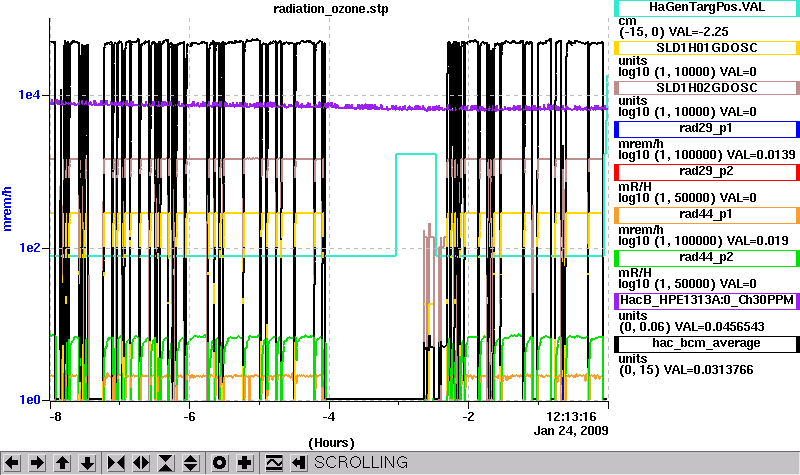Click the radiation_ozone.stp chart title
This screenshot has width=800, height=475.
[331, 9]
